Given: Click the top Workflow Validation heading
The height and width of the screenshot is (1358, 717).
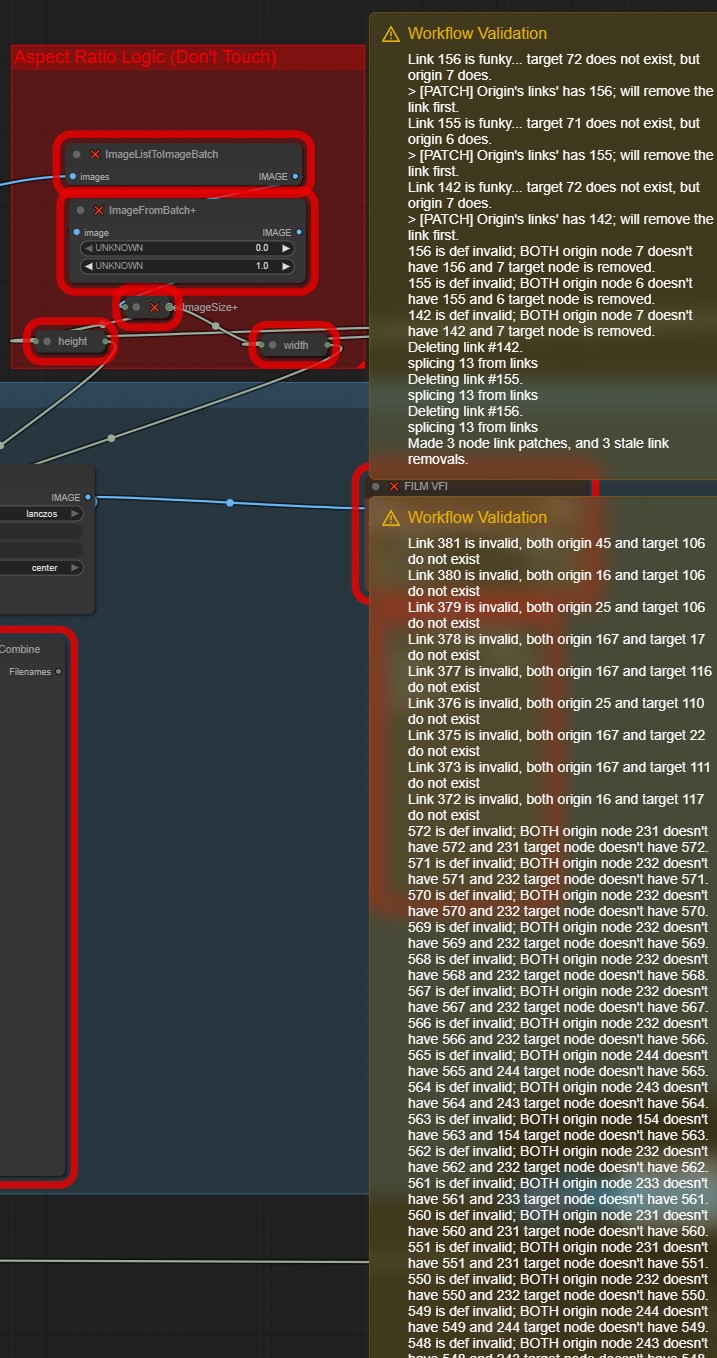Looking at the screenshot, I should [477, 34].
